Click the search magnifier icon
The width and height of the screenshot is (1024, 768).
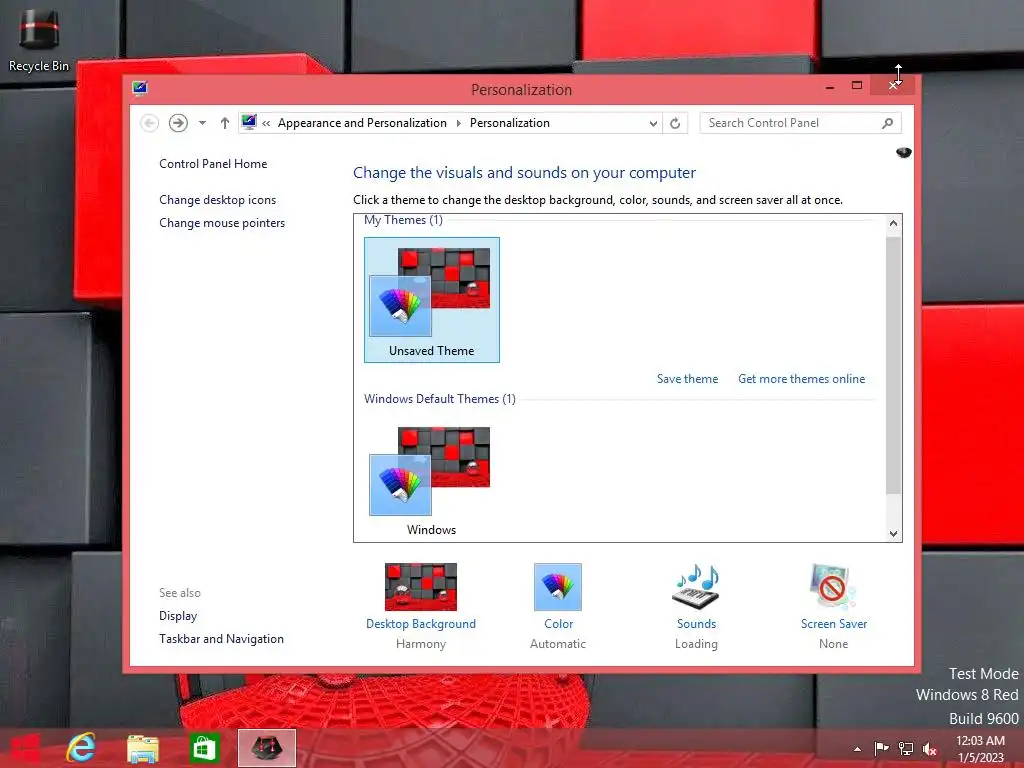pos(888,123)
